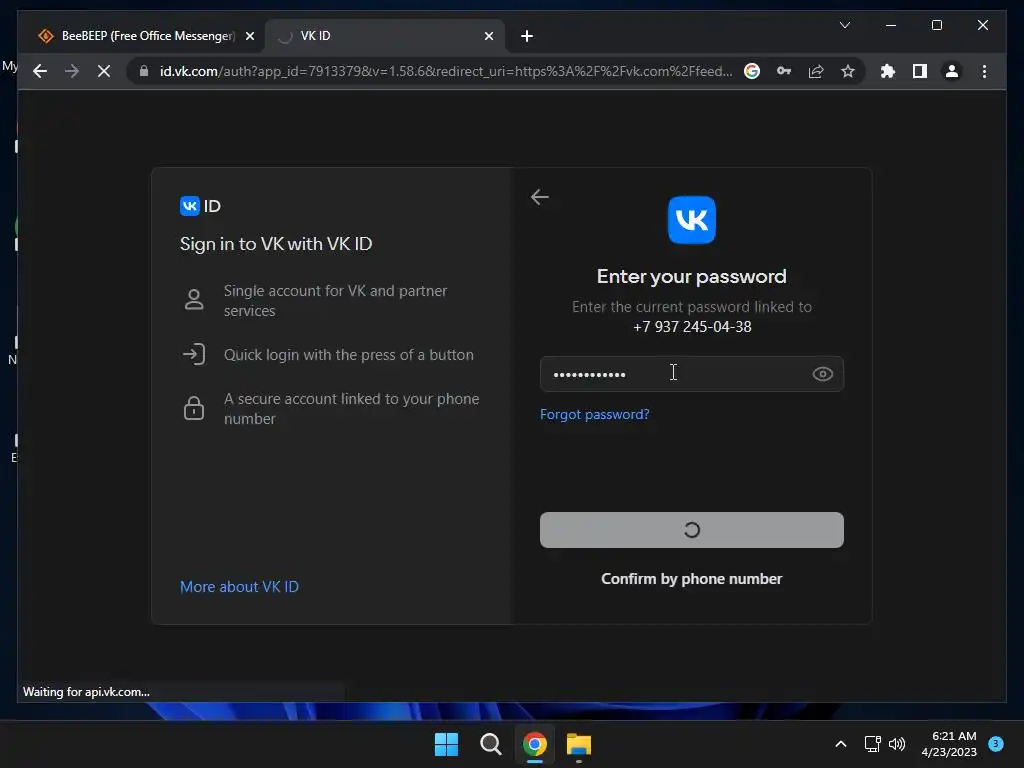Open File Explorer from the taskbar
This screenshot has height=768, width=1024.
[579, 744]
